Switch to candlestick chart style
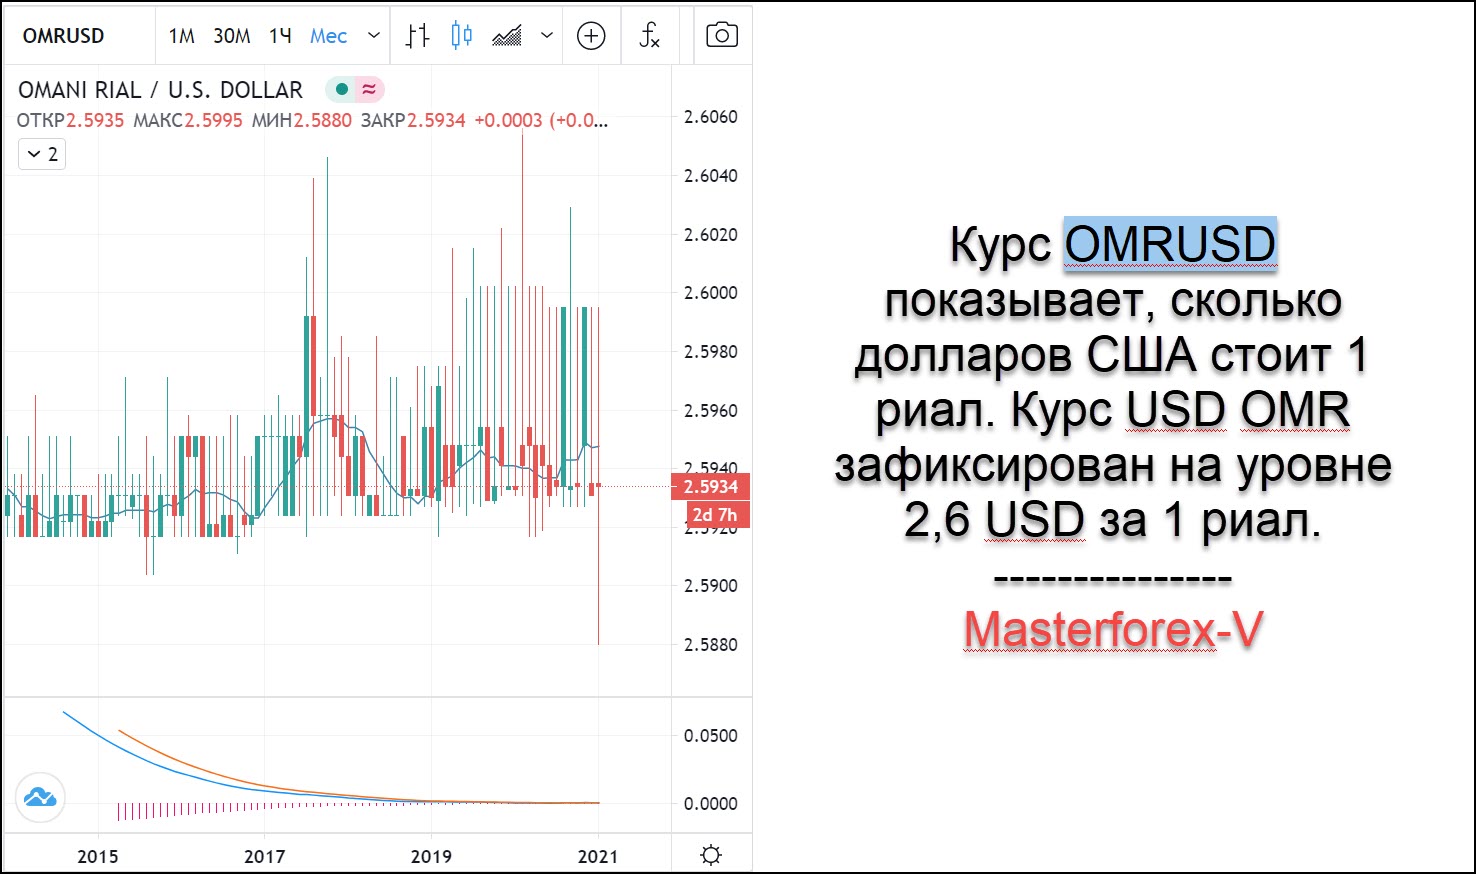1476x874 pixels. pos(461,36)
